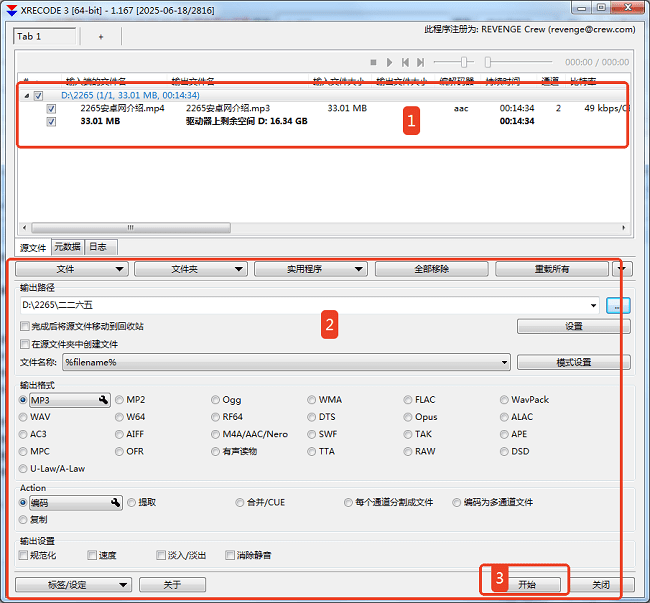Open MP3 encoder settings wrench icon
Viewport: 650px width, 603px height.
coord(103,400)
